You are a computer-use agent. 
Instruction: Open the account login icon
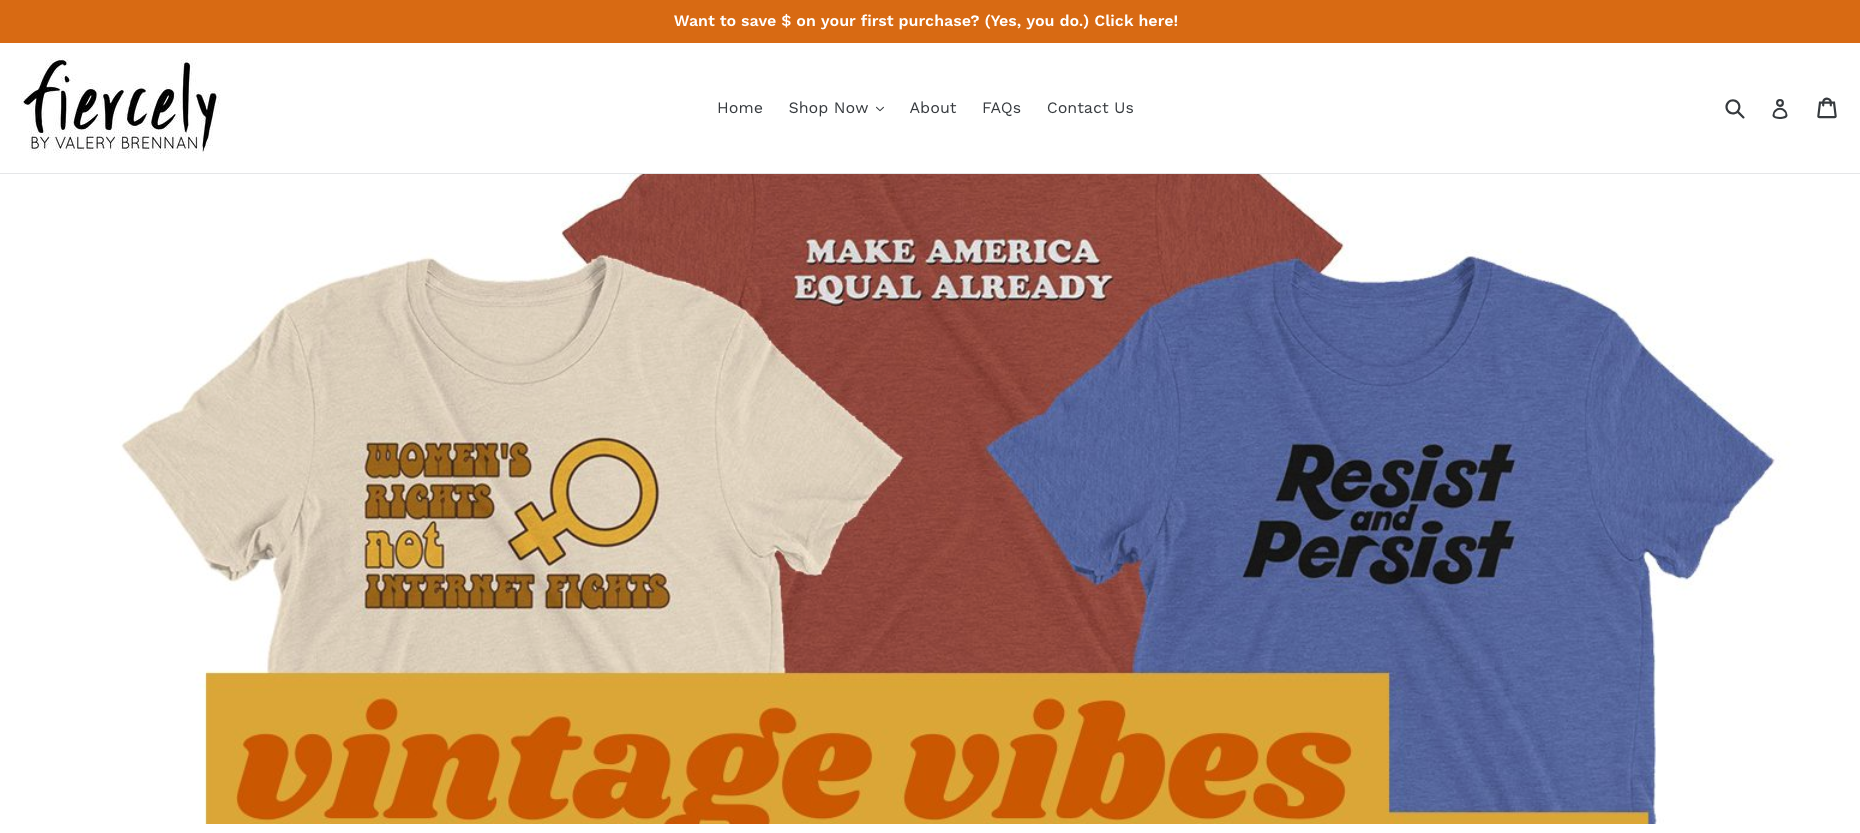point(1780,108)
